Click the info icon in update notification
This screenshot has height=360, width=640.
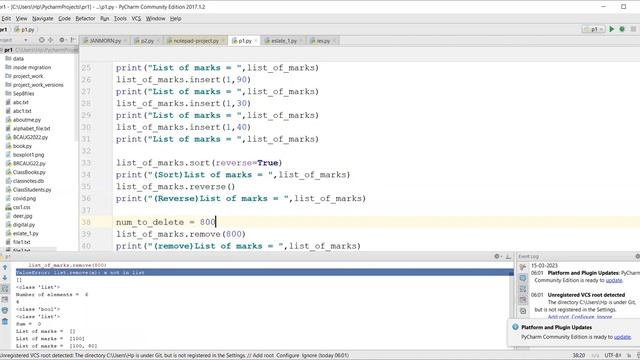point(515,327)
